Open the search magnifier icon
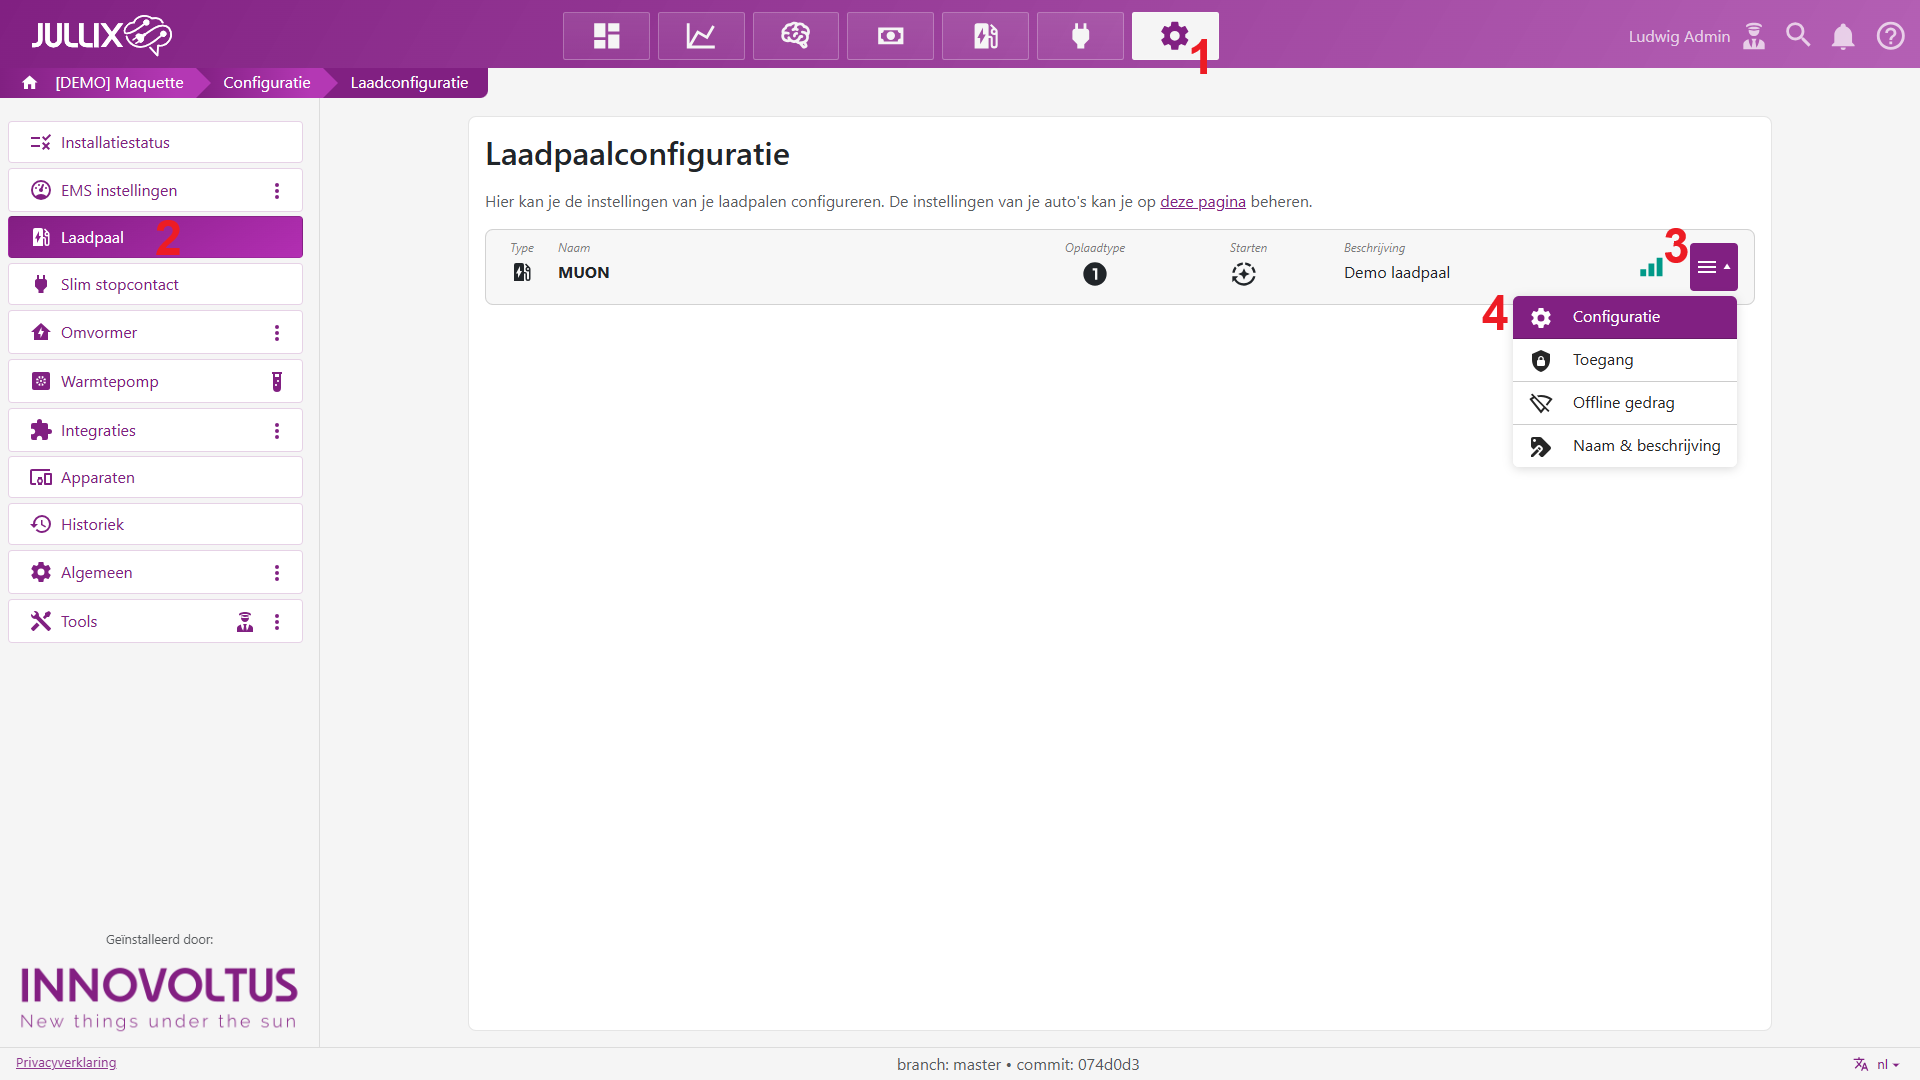 tap(1798, 36)
